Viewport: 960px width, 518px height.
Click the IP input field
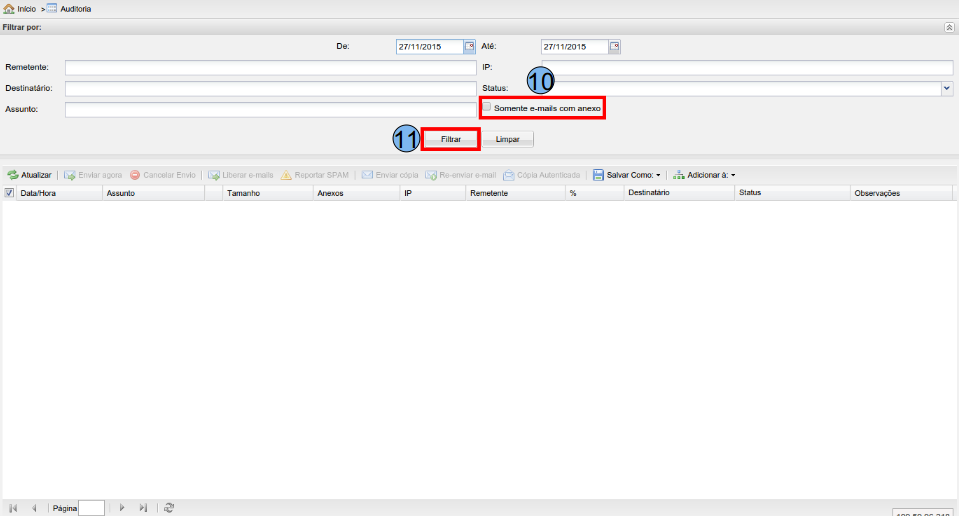pyautogui.click(x=748, y=67)
